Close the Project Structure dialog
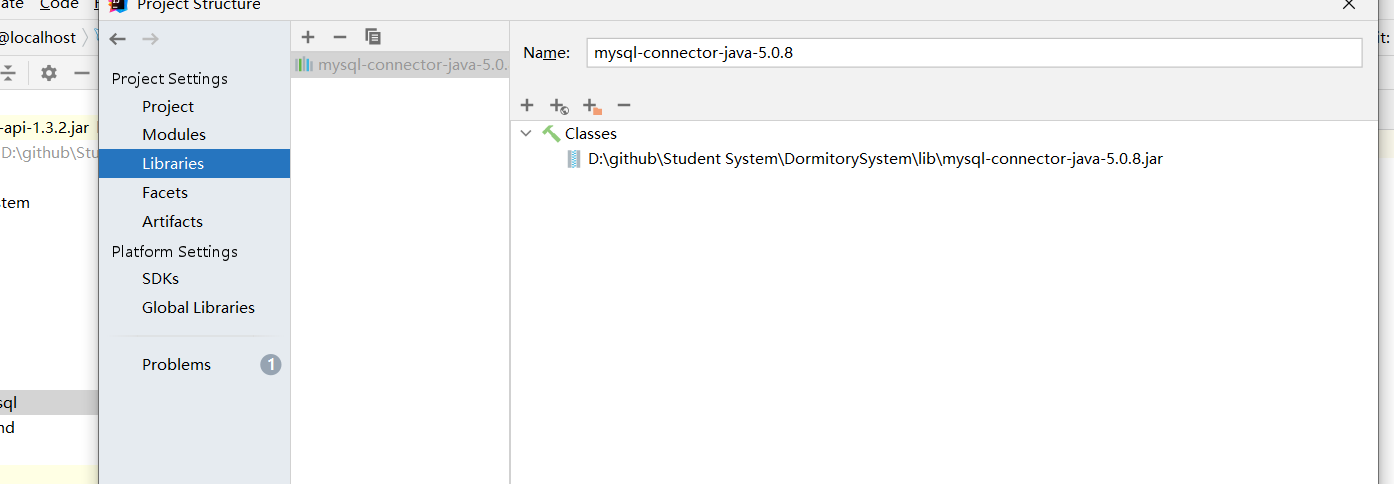The image size is (1394, 484). pos(1348,5)
